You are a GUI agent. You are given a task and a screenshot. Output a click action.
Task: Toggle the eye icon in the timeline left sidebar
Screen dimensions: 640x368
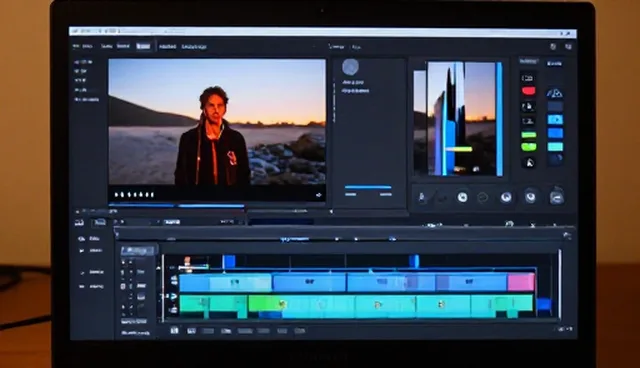[x=82, y=239]
